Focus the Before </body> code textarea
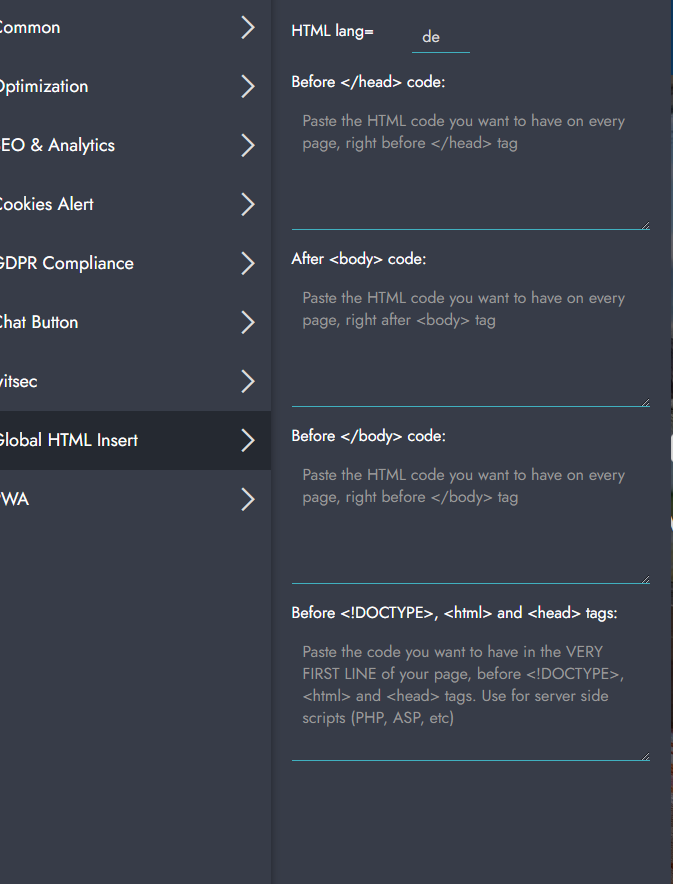Viewport: 673px width, 884px height. [470, 519]
